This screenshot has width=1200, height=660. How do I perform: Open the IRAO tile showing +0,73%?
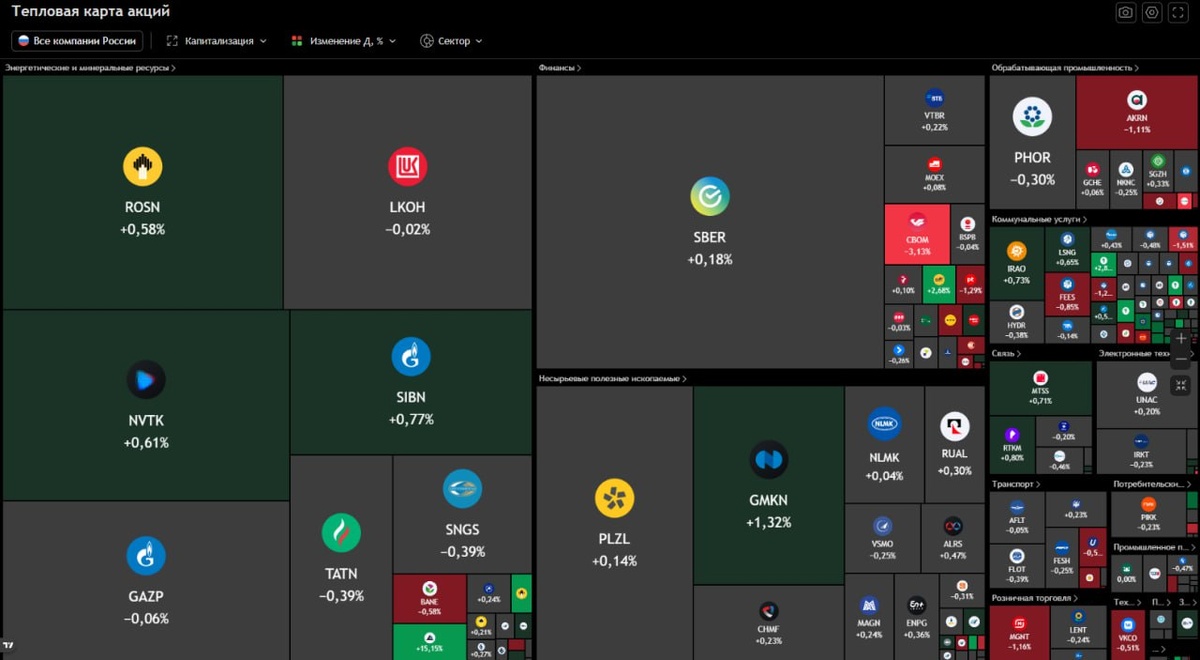(x=1017, y=263)
